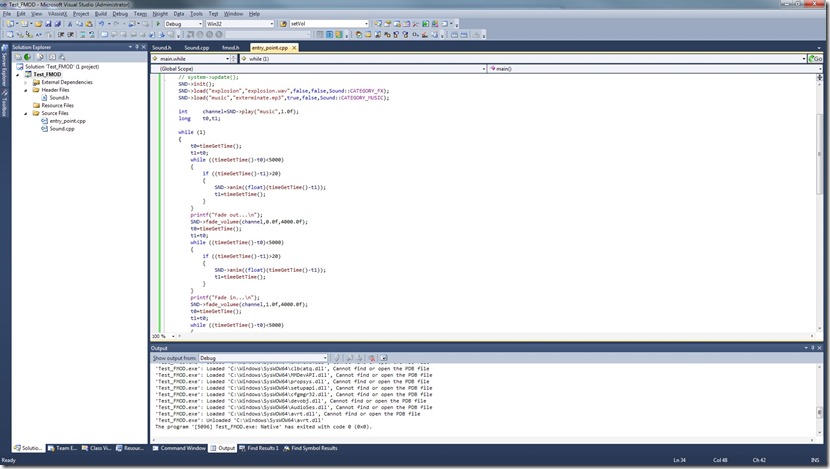The image size is (830, 469).
Task: Switch to the Sound.cpp tab
Action: (196, 48)
